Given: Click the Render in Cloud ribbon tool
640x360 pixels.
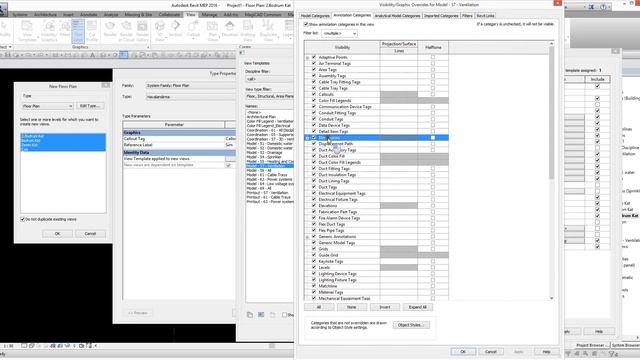Looking at the screenshot, I should click(126, 31).
